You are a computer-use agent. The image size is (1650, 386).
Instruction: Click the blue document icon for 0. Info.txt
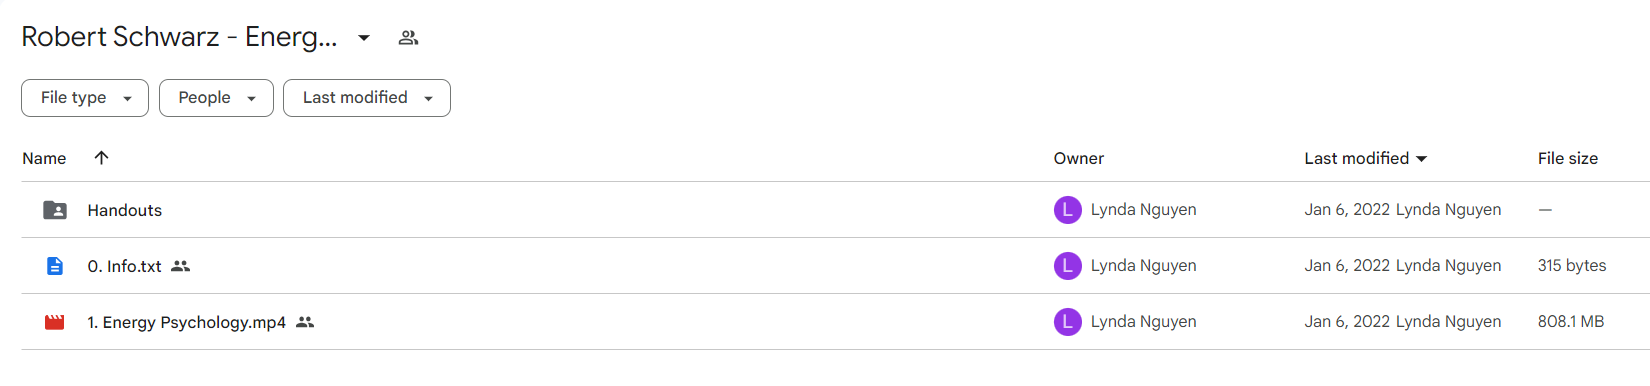click(55, 266)
